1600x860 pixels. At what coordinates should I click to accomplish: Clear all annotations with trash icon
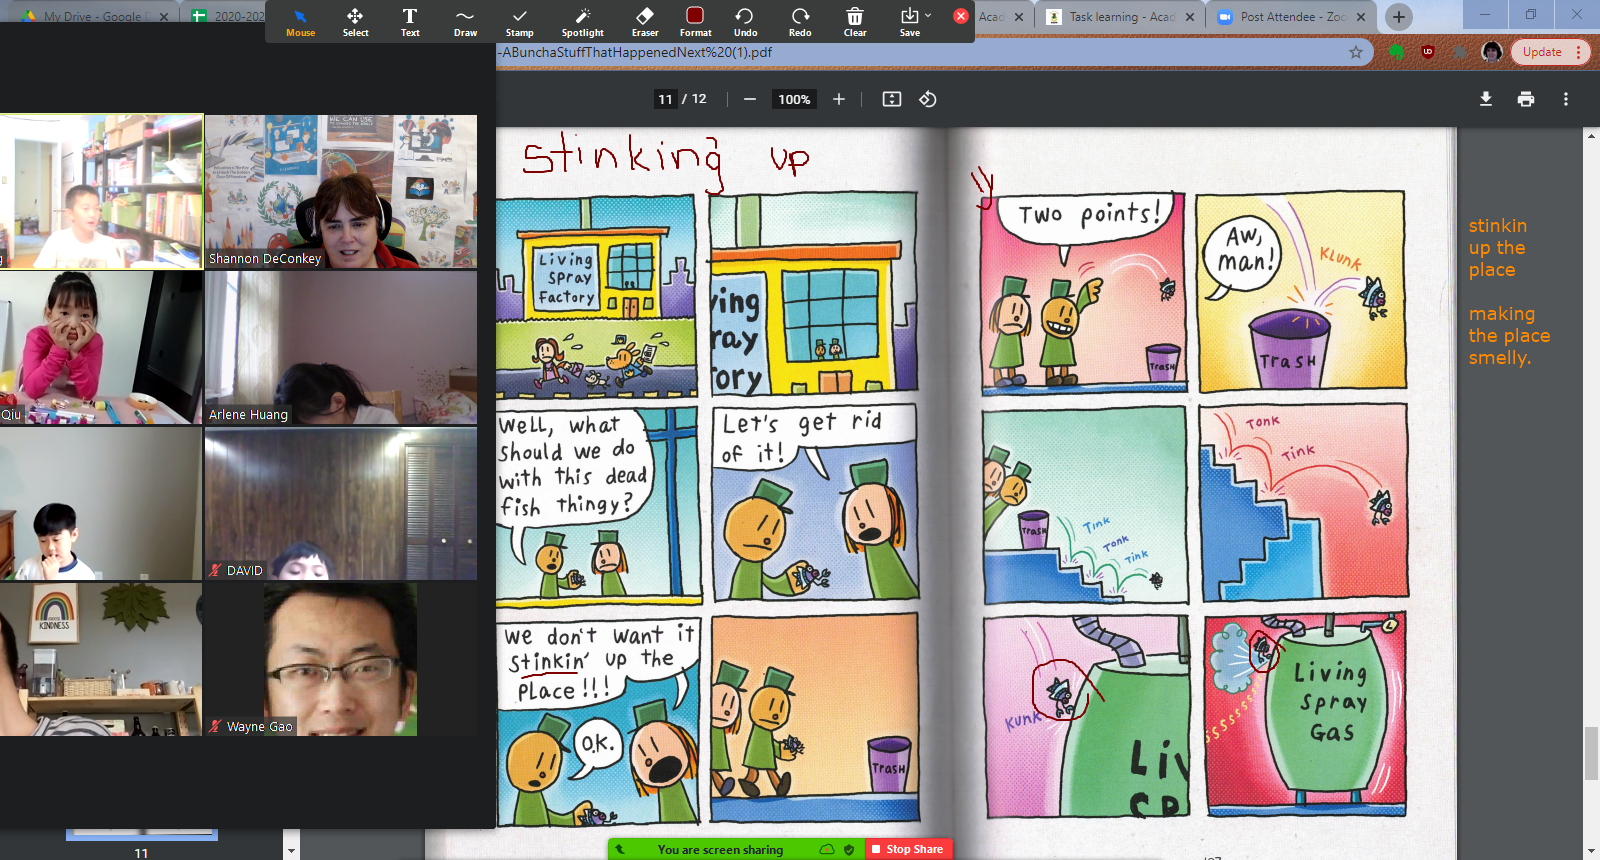pyautogui.click(x=855, y=22)
